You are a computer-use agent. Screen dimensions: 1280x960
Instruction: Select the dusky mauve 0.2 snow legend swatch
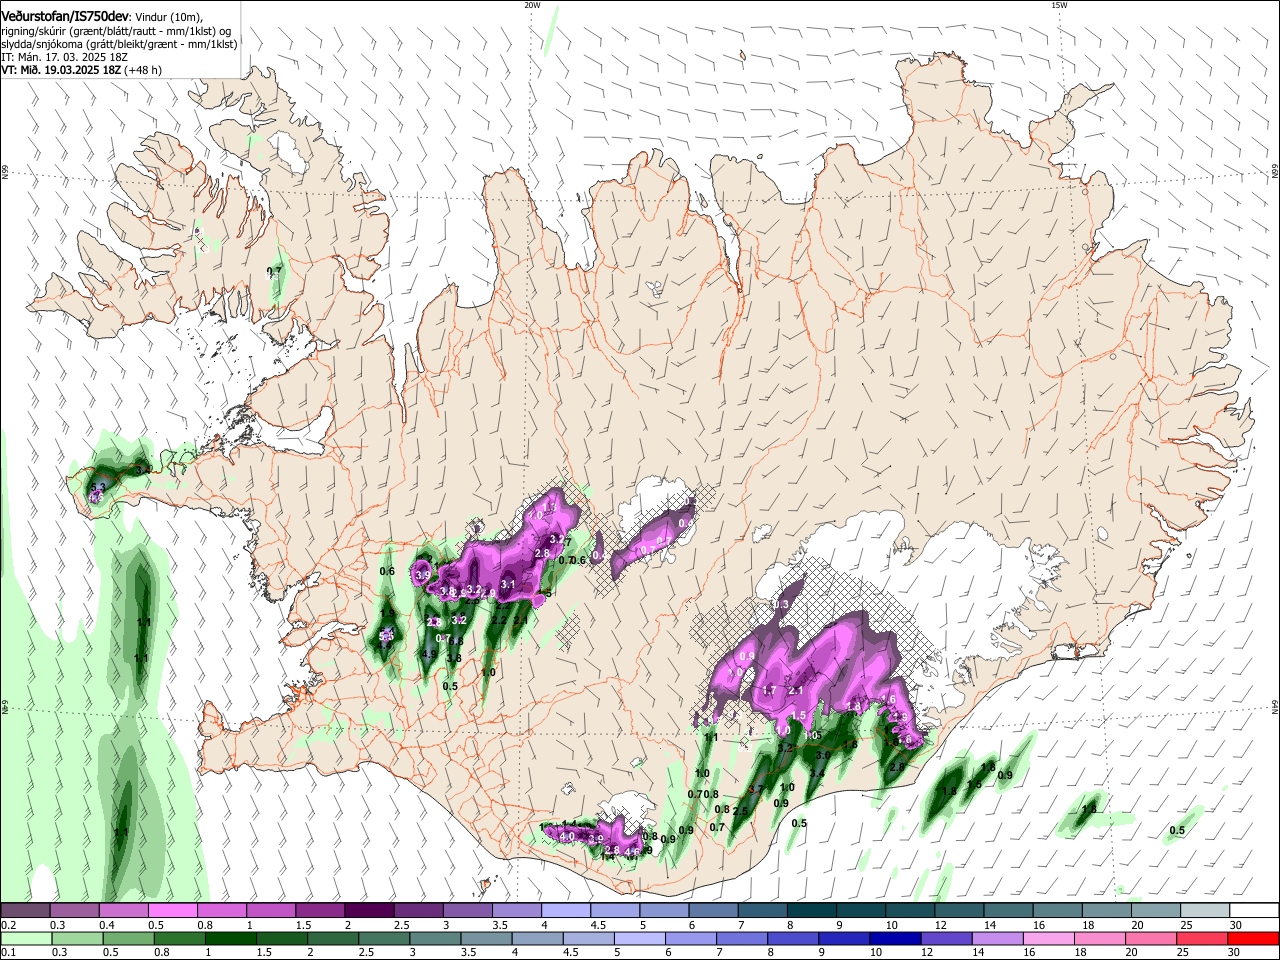25,910
